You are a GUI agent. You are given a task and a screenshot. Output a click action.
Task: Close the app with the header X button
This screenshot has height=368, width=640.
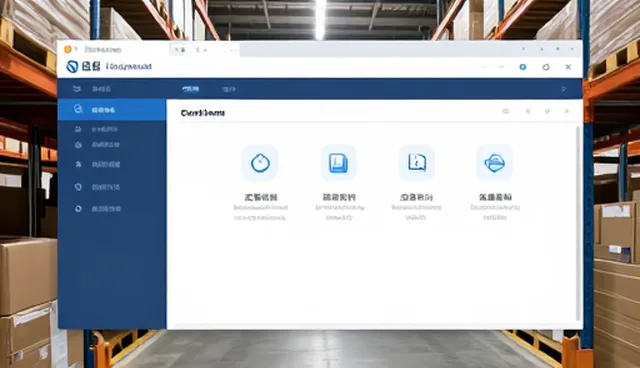[x=568, y=67]
